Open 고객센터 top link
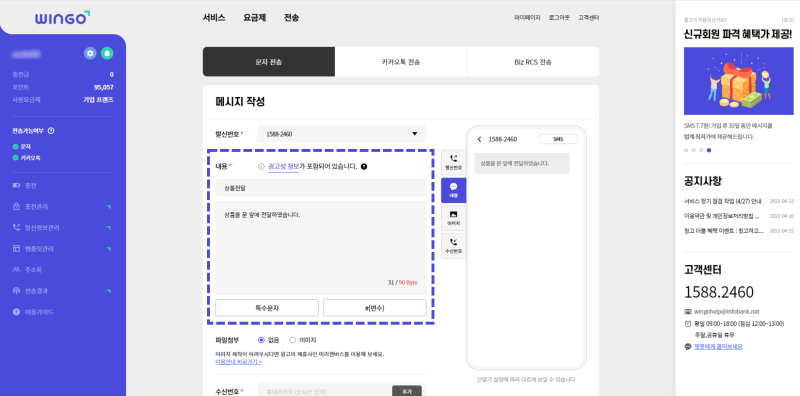 588,18
